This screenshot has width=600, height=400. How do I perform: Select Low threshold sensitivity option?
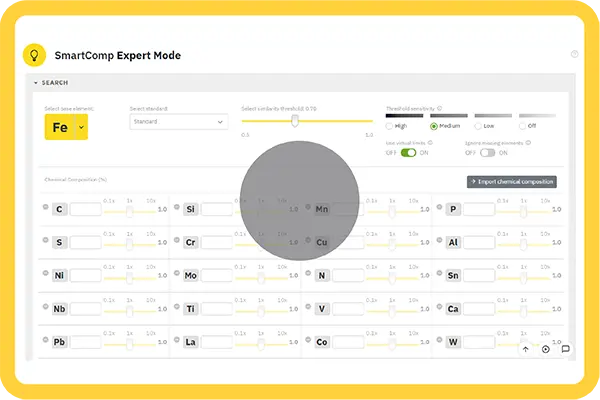[x=478, y=127]
